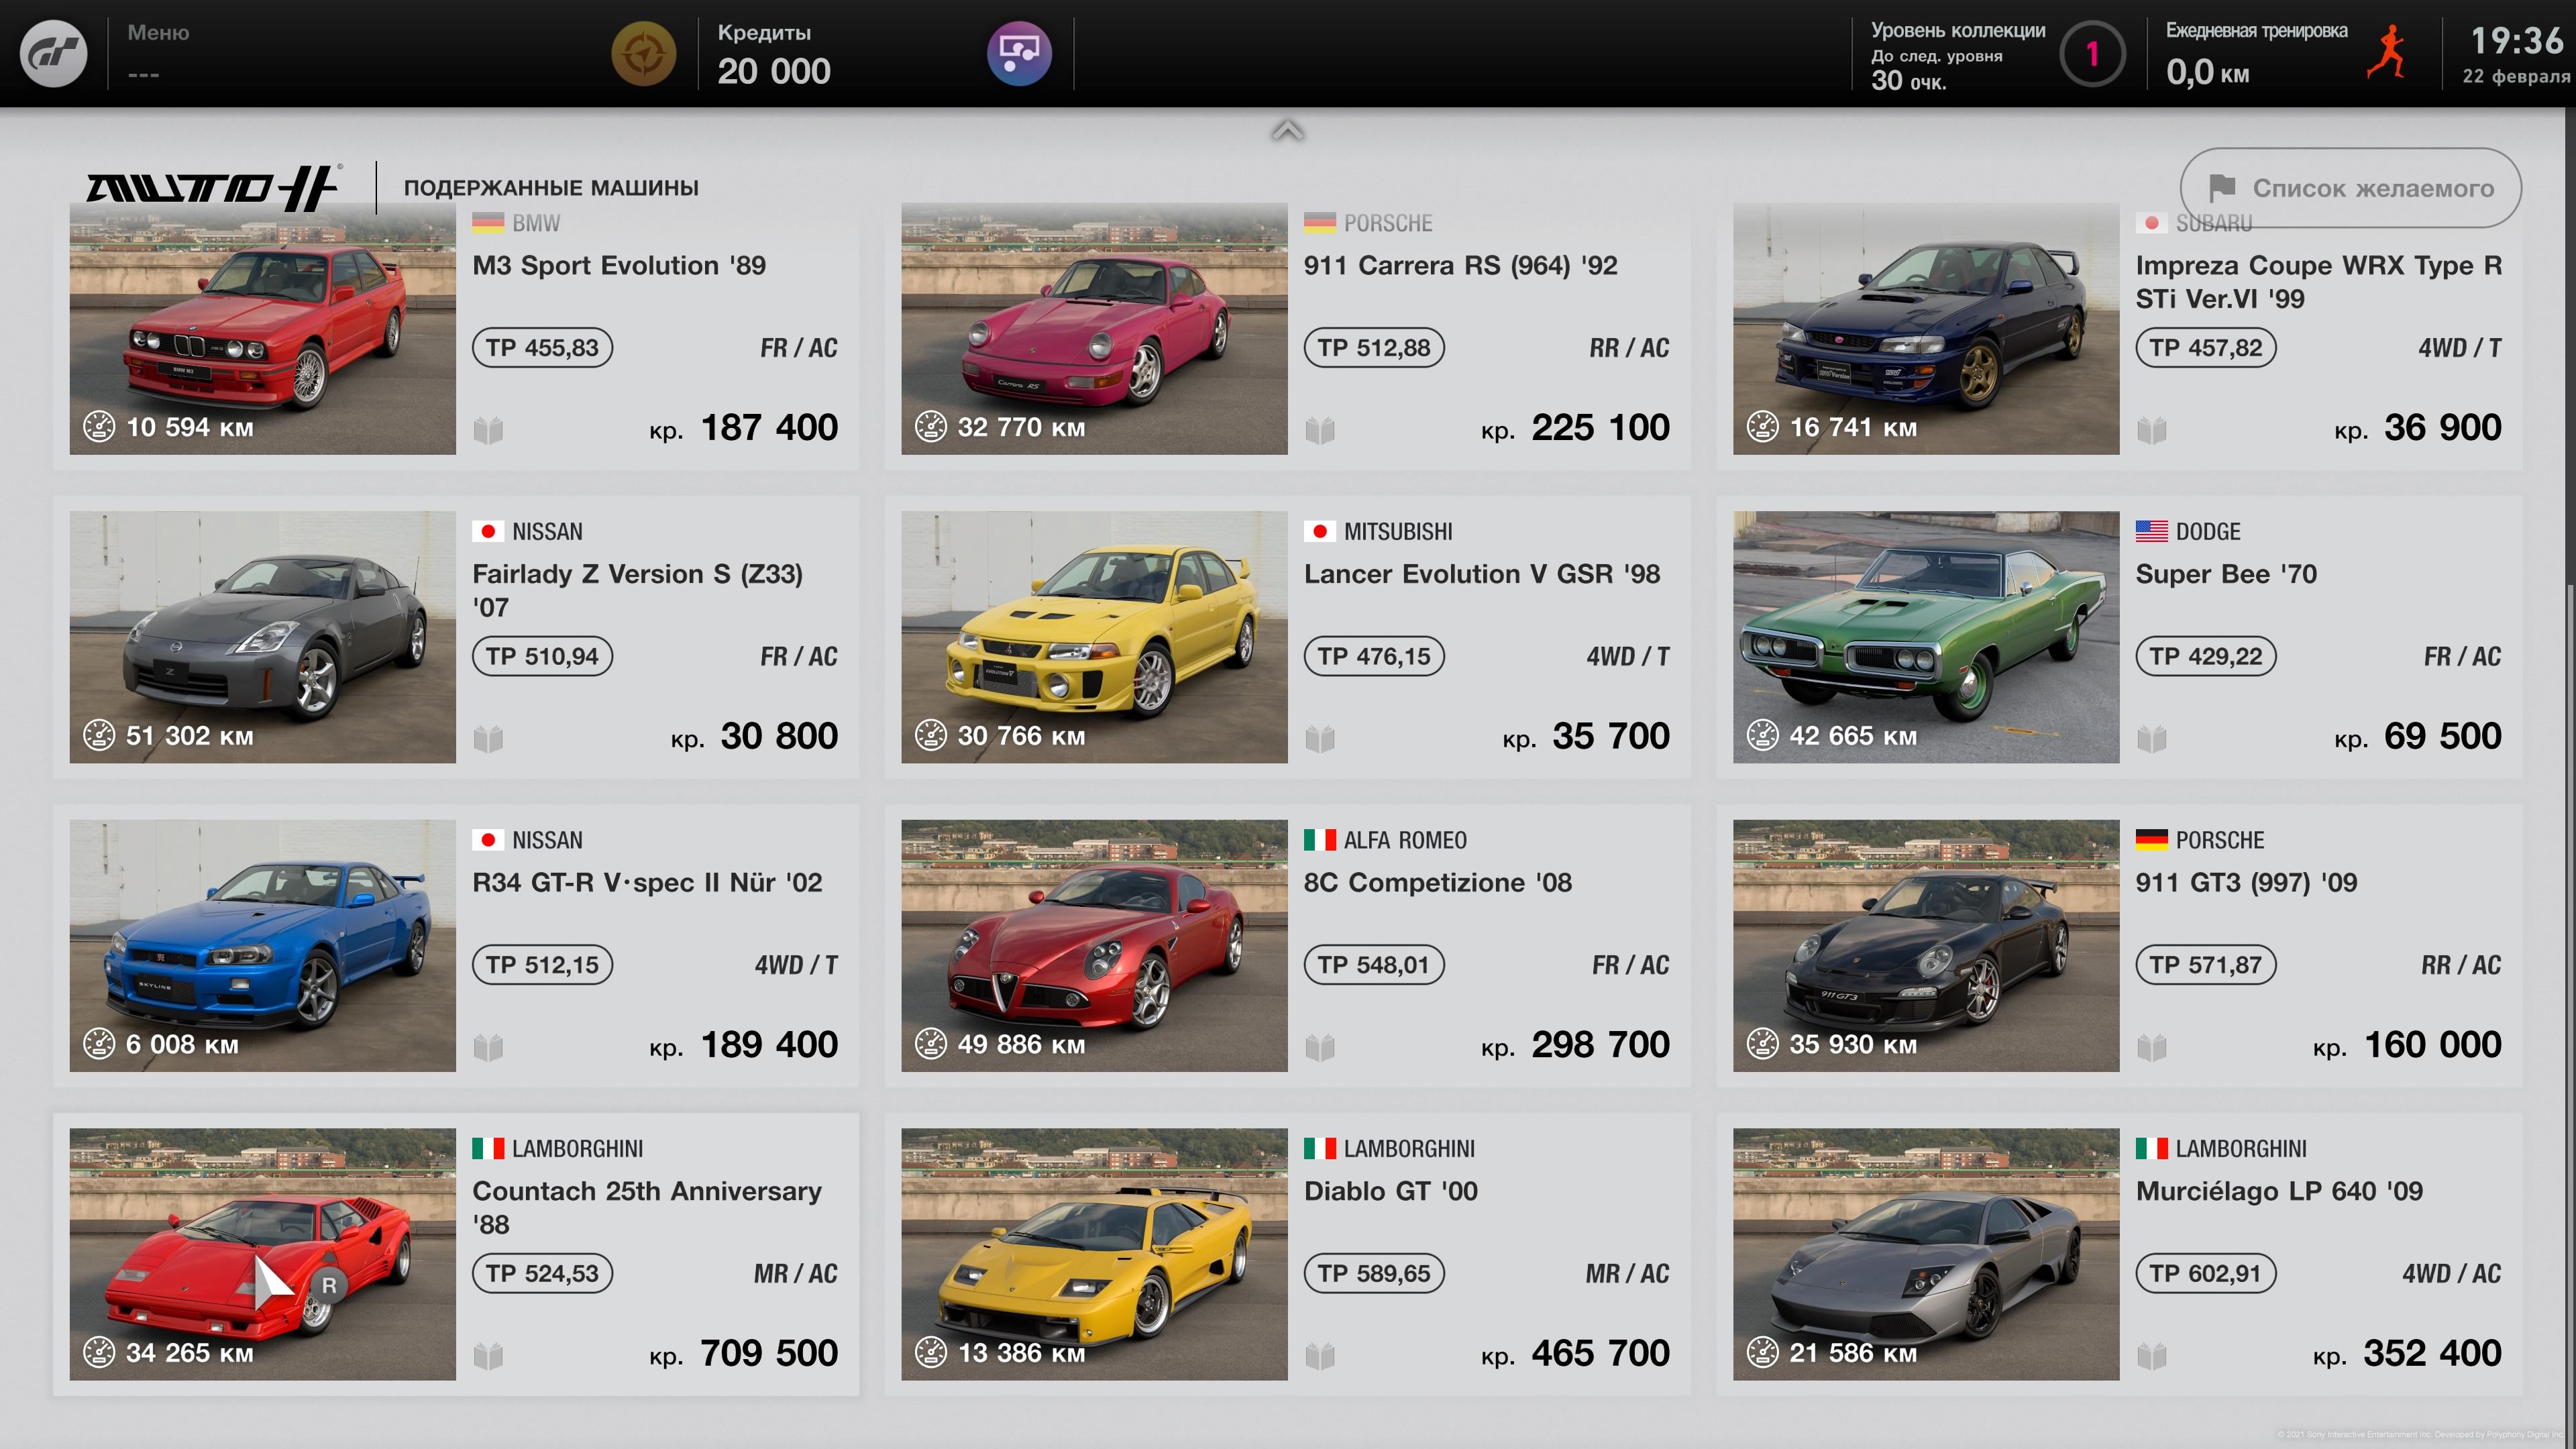Click the TP 455,83 badge

(542, 347)
